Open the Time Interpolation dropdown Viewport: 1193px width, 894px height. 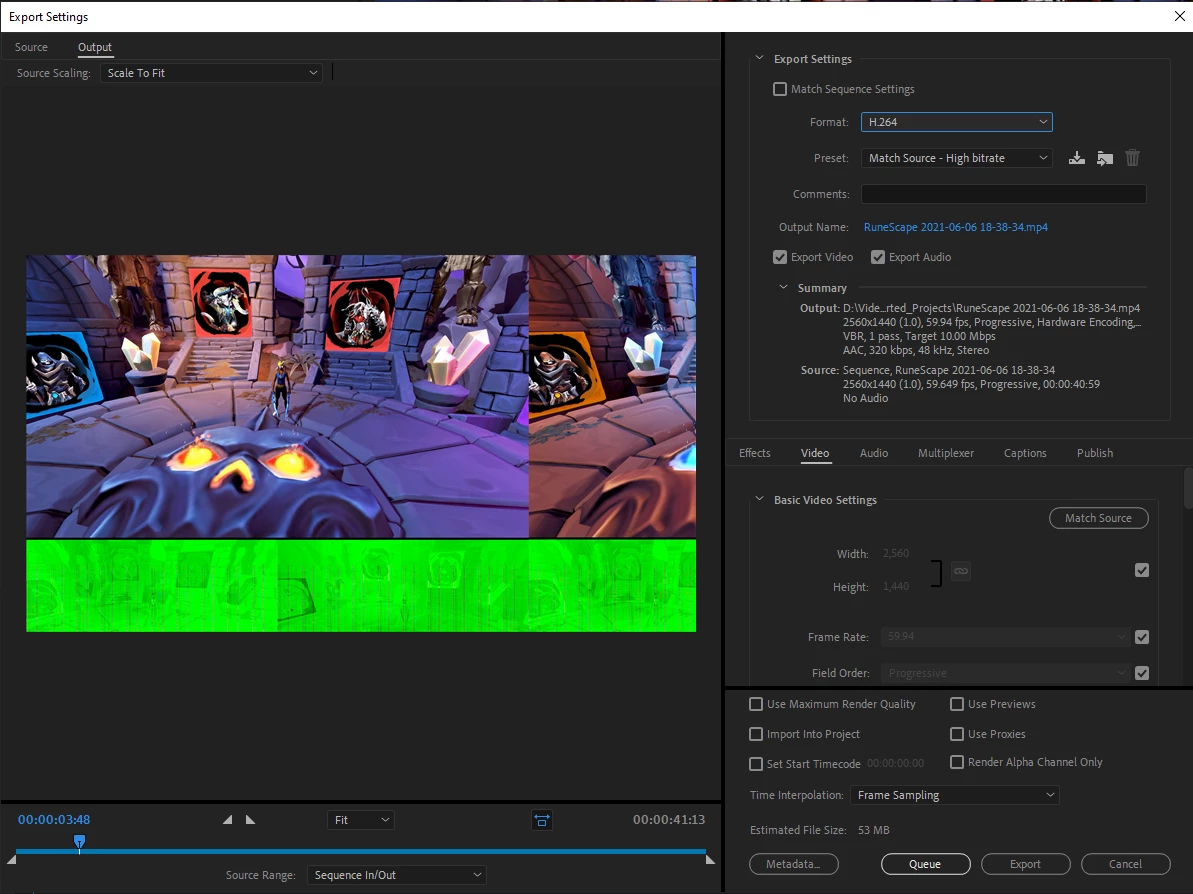point(955,795)
